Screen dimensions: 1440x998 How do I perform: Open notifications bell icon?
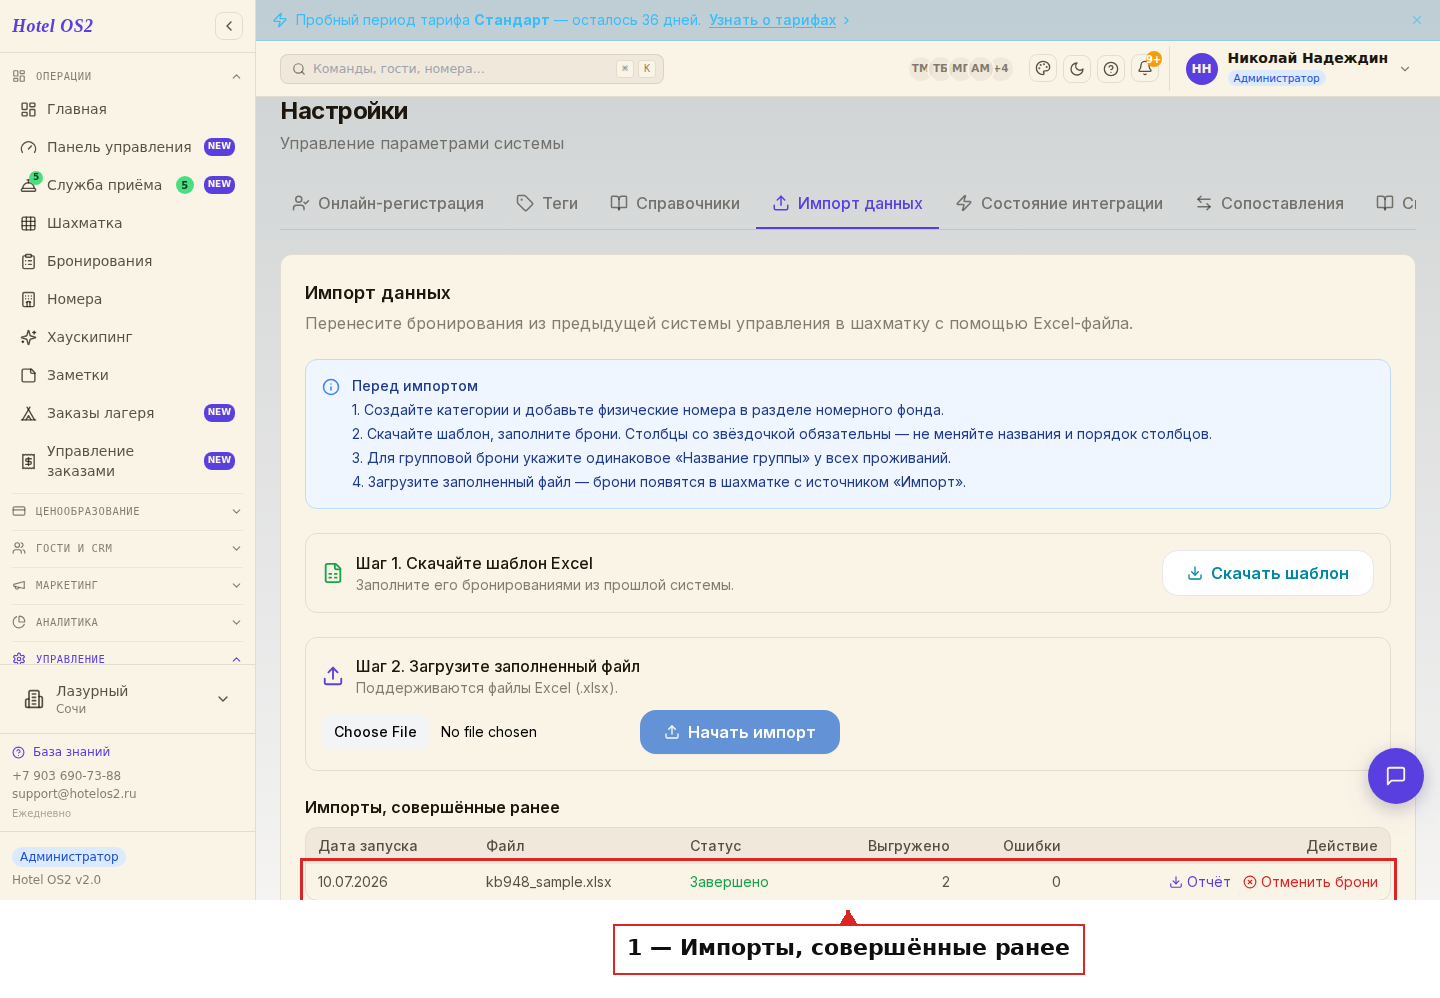[x=1145, y=68]
